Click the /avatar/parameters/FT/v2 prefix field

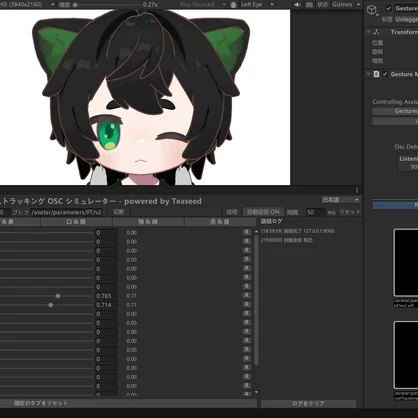pyautogui.click(x=66, y=212)
